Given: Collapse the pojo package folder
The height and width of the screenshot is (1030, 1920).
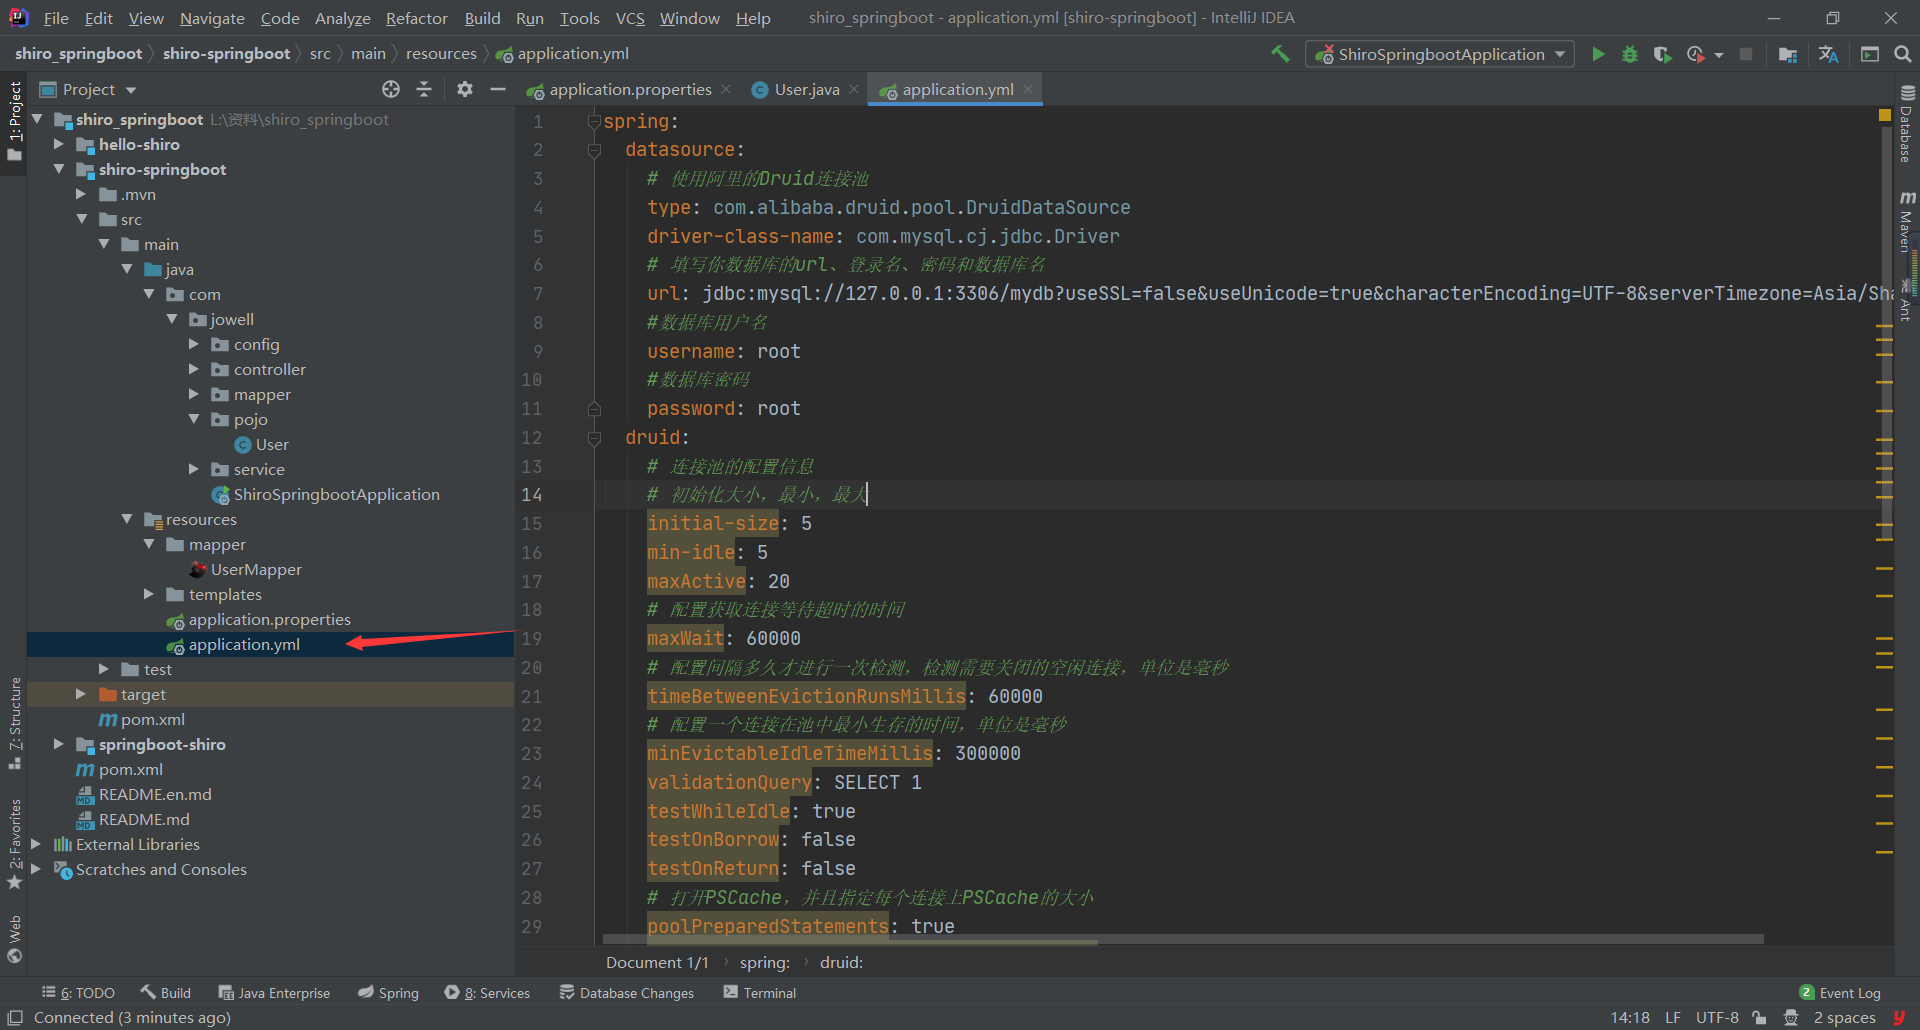Looking at the screenshot, I should [194, 419].
